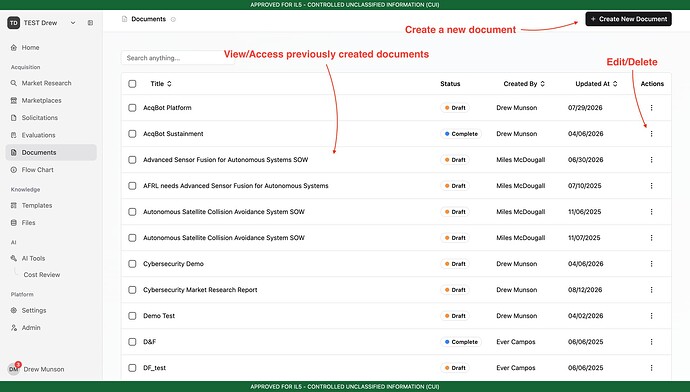Screen dimensions: 690x392
Task: Check the Cybersecurity Market Research Report checkbox
Action: click(132, 290)
